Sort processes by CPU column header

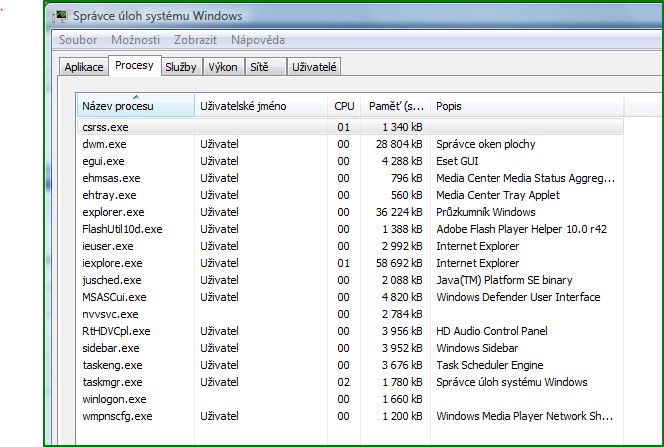point(343,106)
